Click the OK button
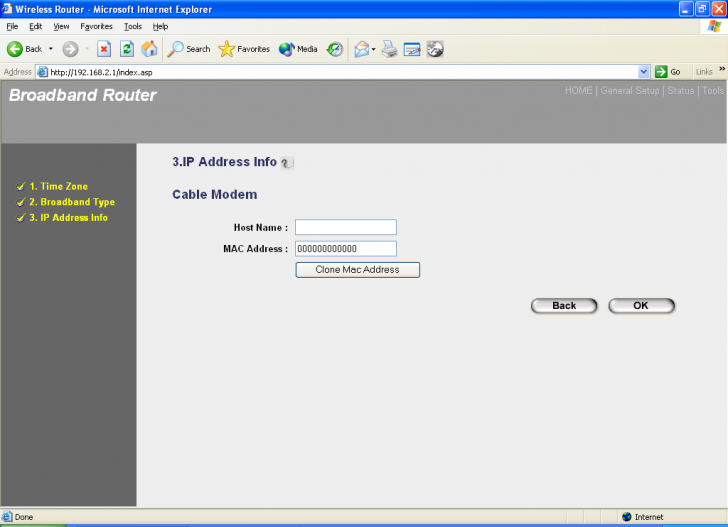This screenshot has width=728, height=527. tap(641, 306)
